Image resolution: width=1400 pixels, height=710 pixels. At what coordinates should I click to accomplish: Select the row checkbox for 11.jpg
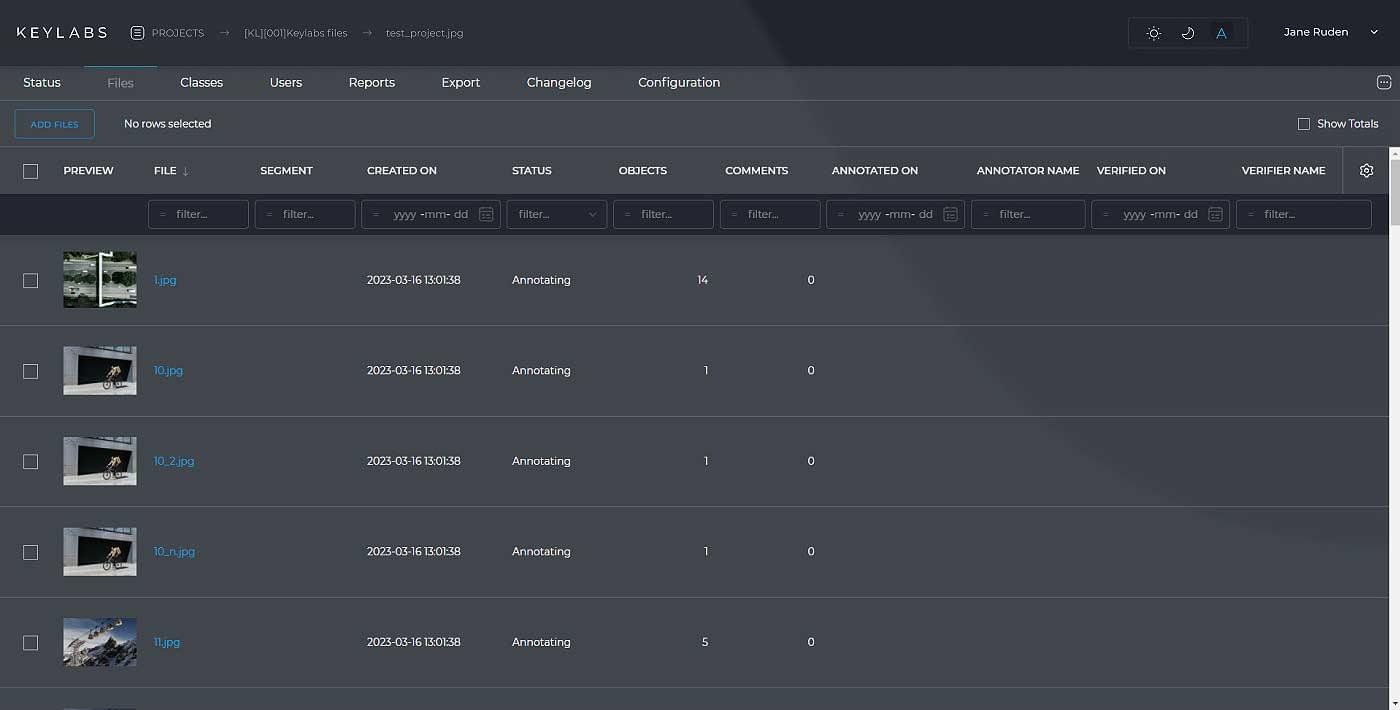click(31, 643)
